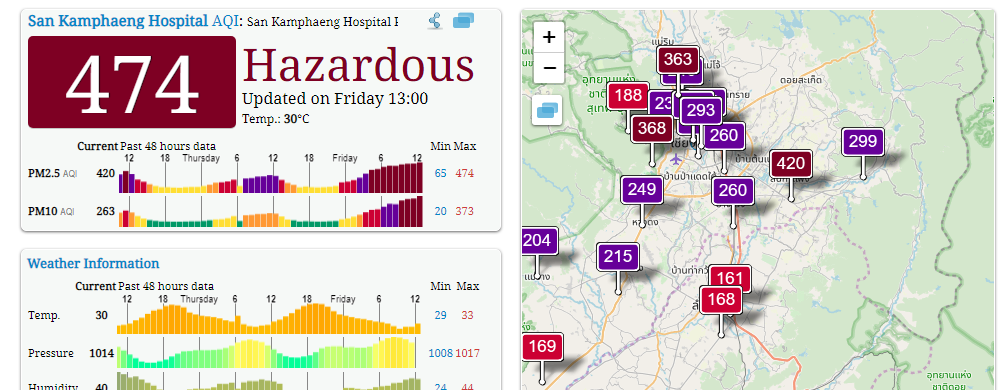Open the map layers control icon

pos(547,110)
